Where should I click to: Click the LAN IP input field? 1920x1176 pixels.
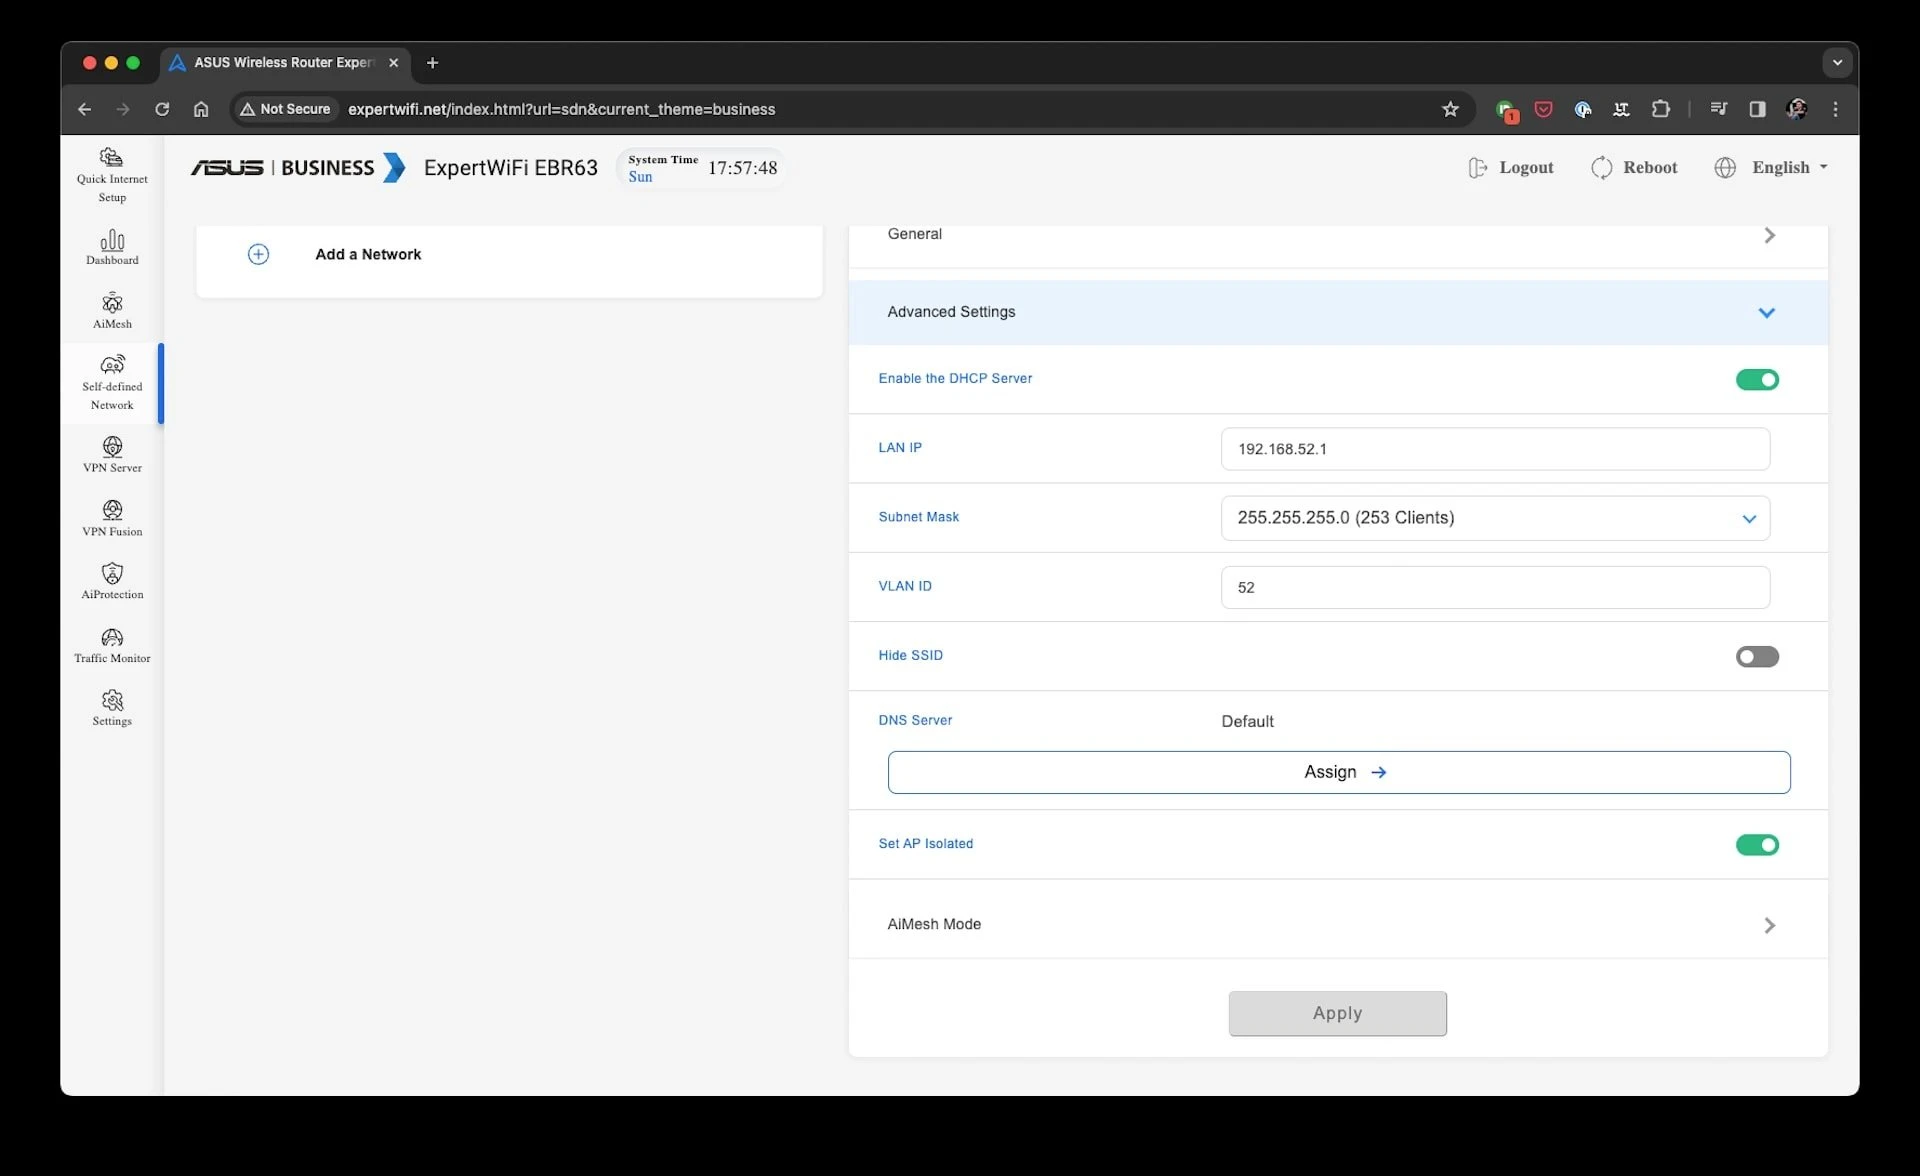click(1495, 449)
